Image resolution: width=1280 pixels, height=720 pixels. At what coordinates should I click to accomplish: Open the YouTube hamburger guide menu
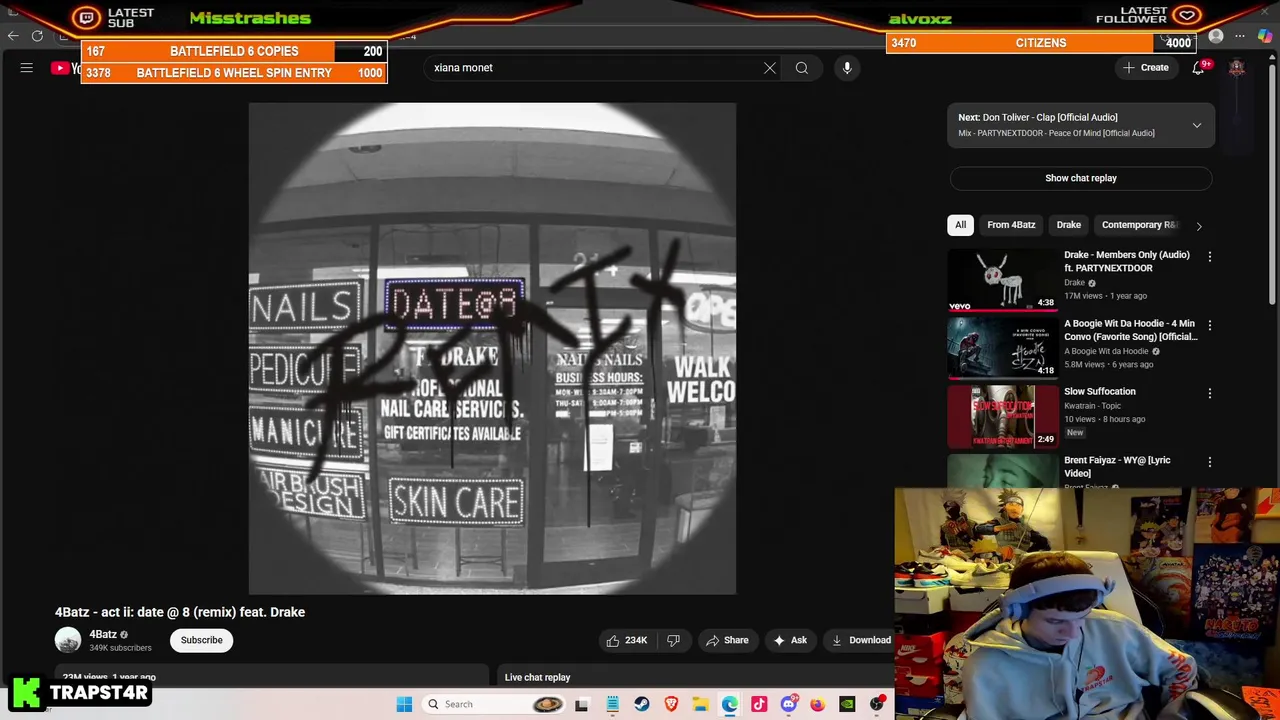point(27,68)
